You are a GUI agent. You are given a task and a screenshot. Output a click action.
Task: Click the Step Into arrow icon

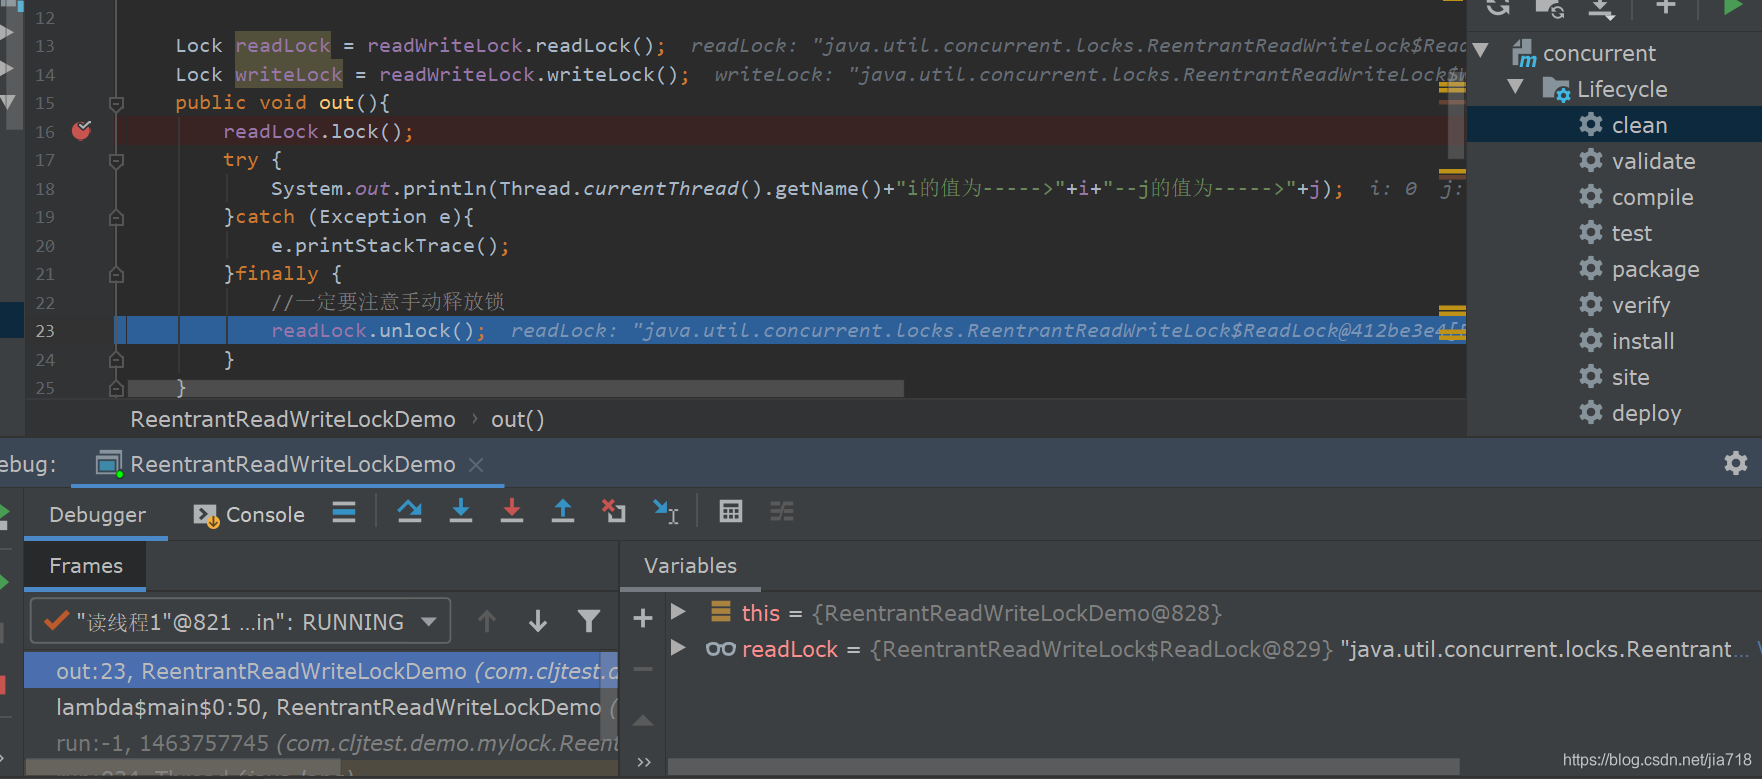461,512
